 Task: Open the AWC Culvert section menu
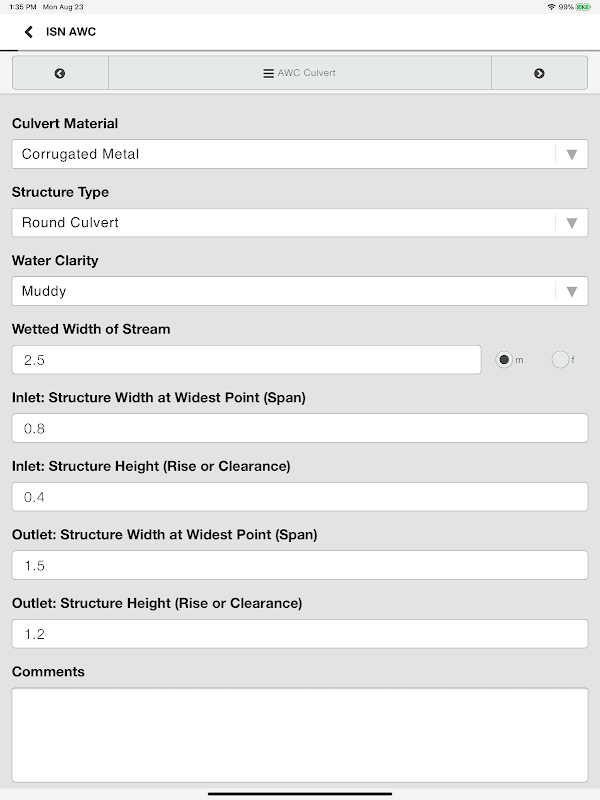click(x=299, y=73)
